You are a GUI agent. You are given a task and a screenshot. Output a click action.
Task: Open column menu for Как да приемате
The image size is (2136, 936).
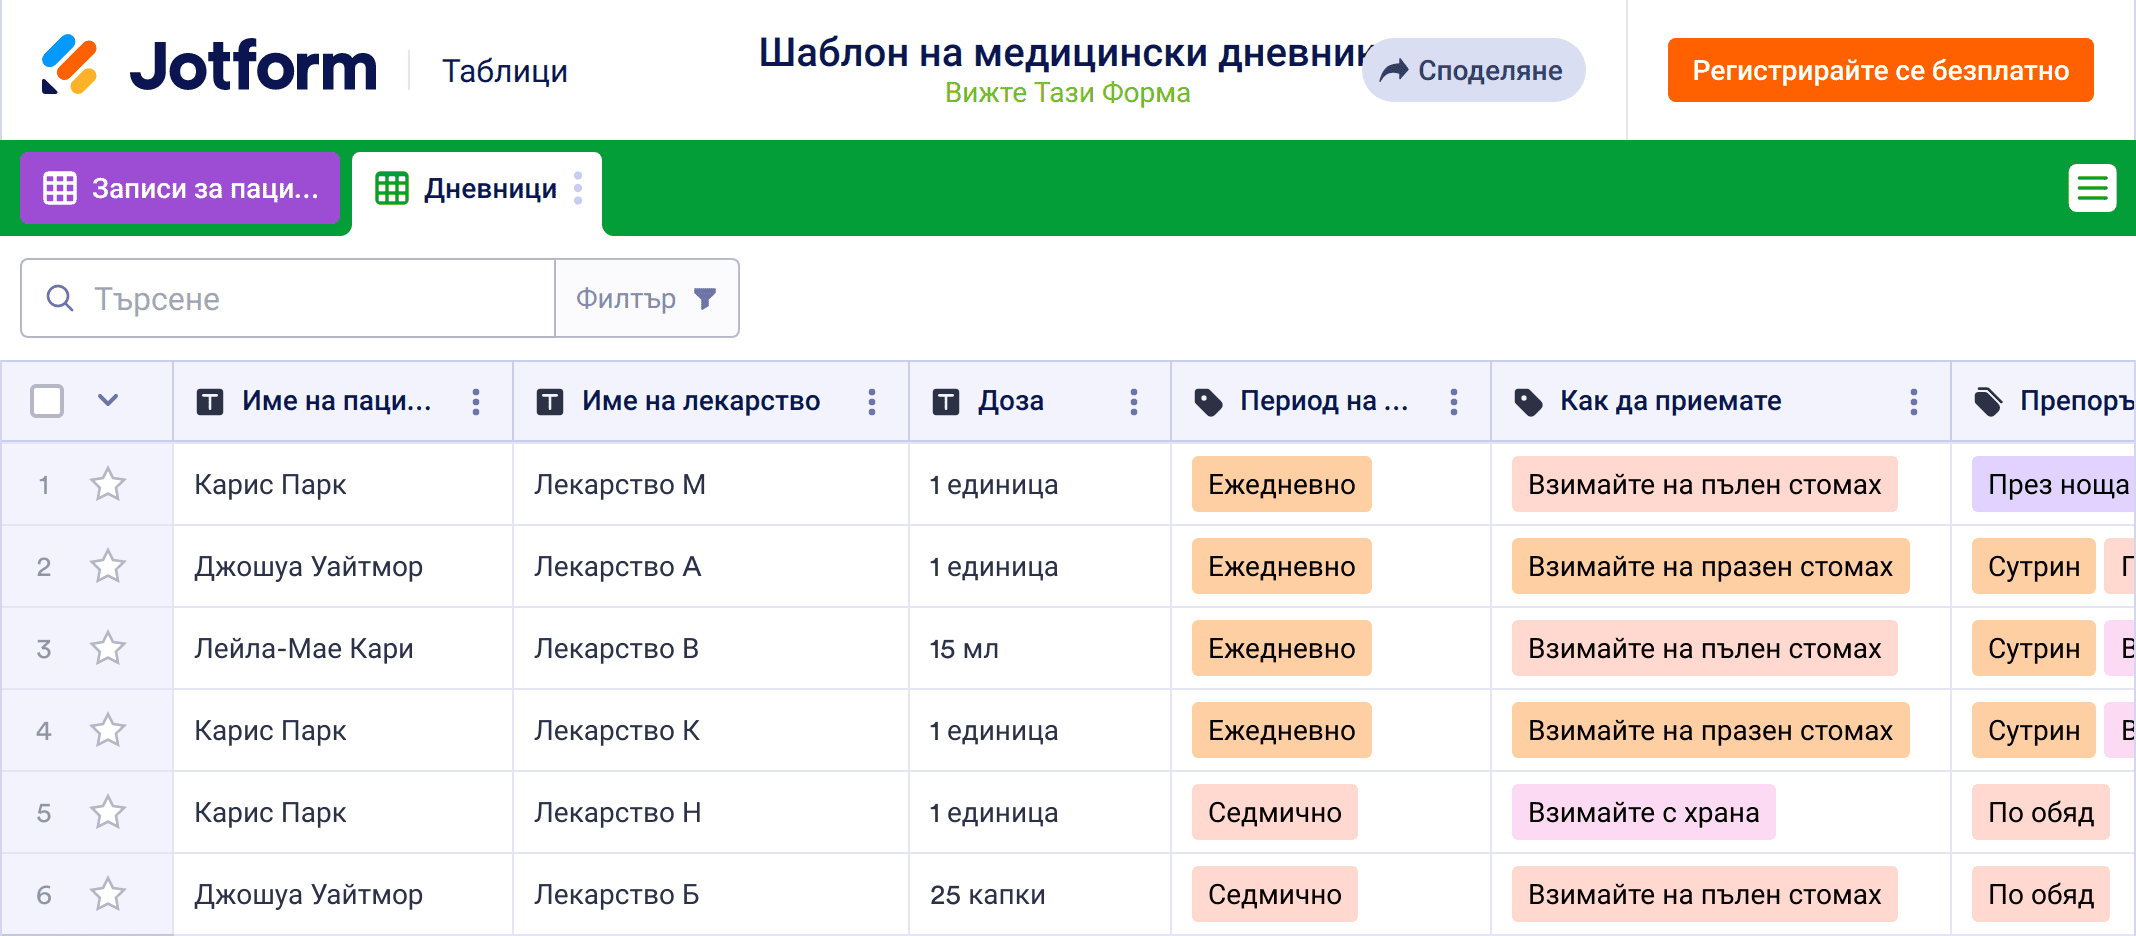1913,402
